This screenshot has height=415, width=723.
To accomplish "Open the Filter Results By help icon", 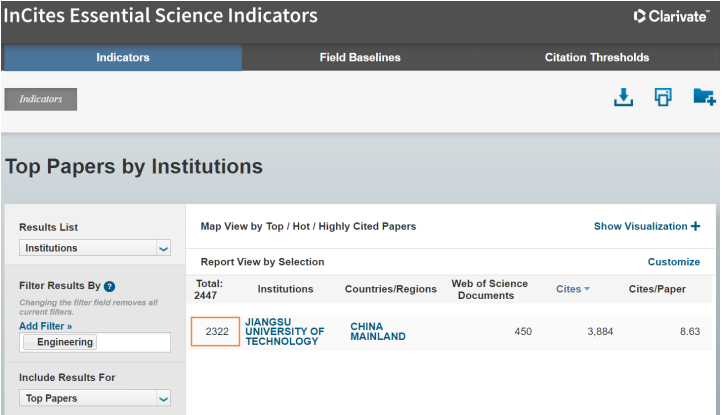I will (x=109, y=286).
